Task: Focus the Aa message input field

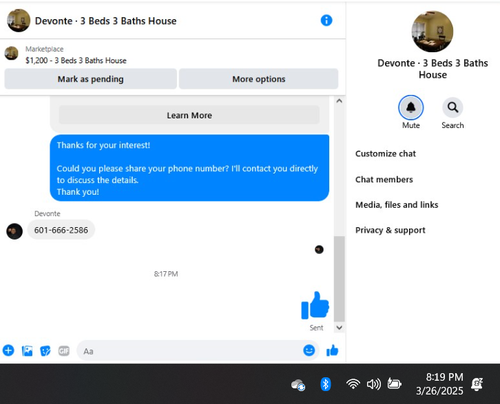Action: pos(198,350)
